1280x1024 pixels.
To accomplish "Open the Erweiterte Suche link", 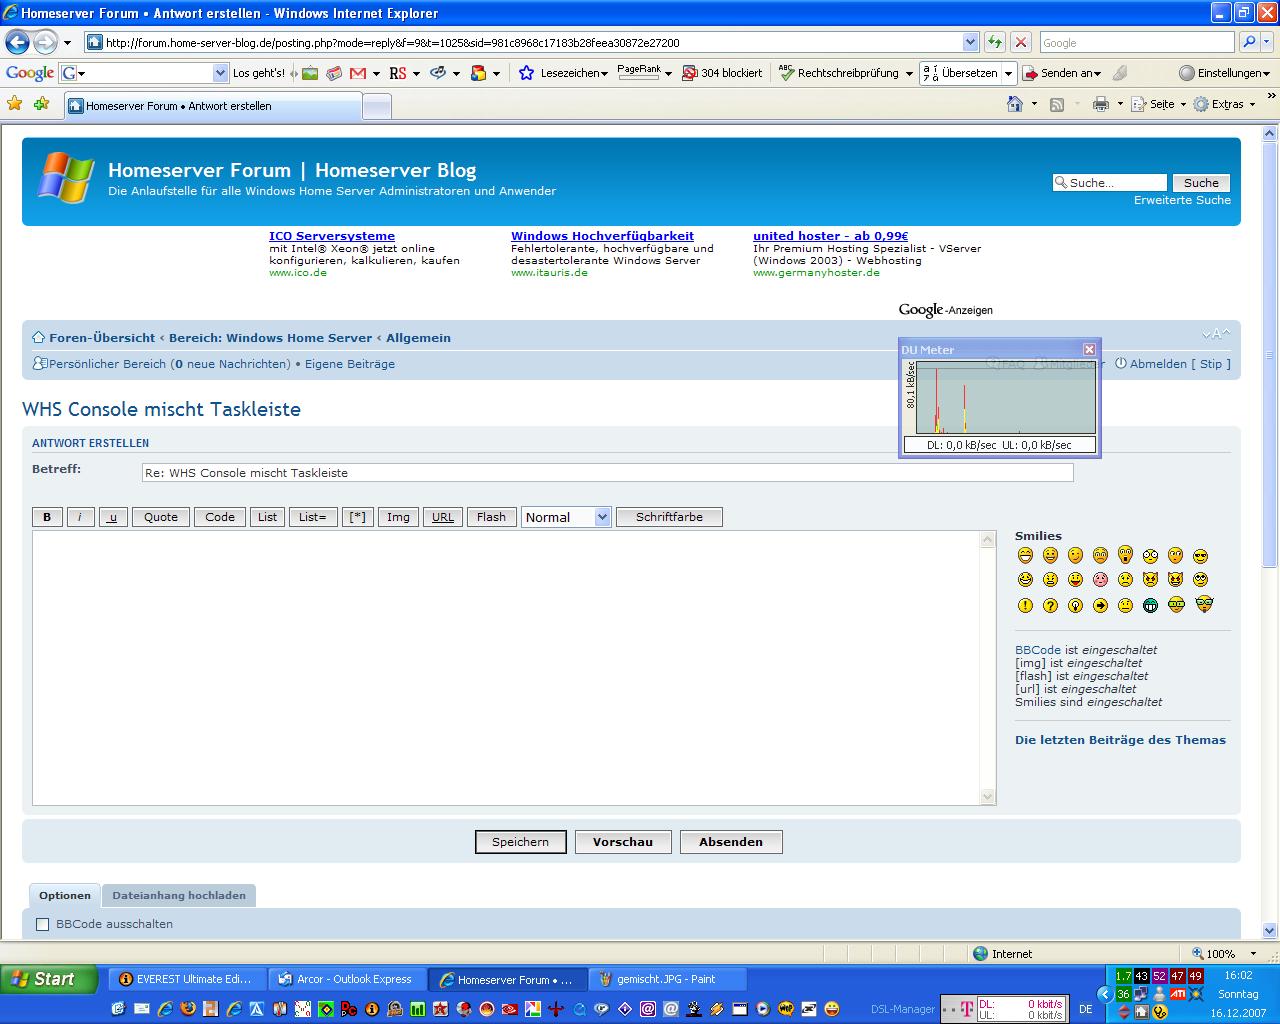I will (1182, 200).
